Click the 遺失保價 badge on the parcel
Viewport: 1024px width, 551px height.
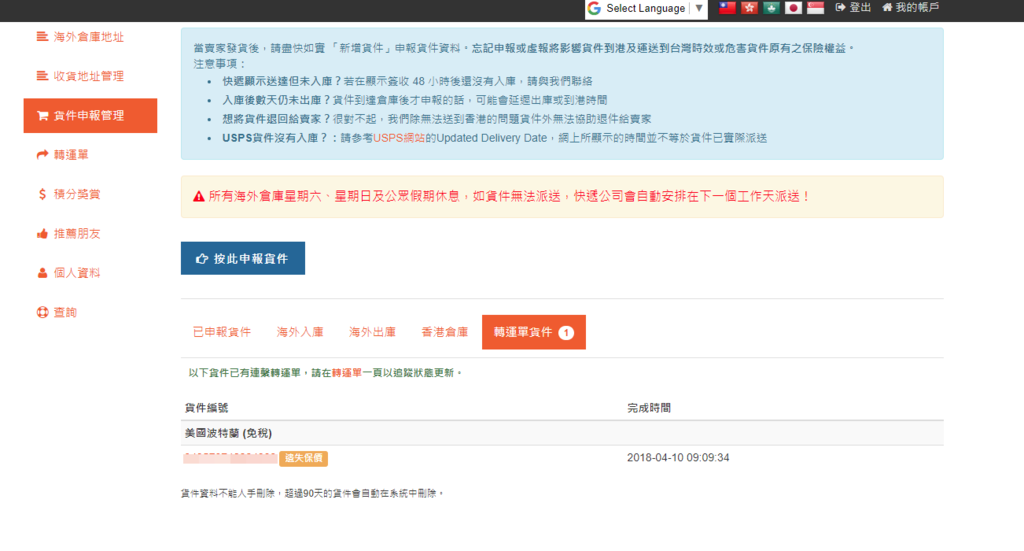click(x=303, y=458)
